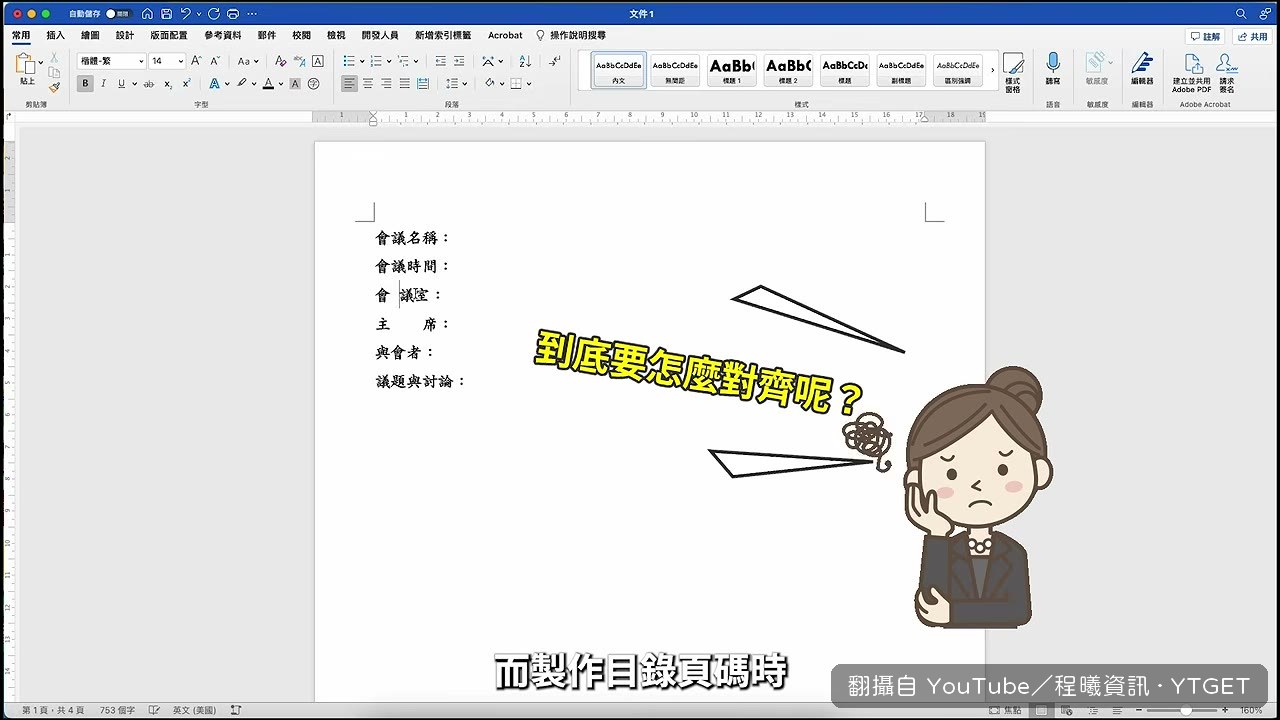Align paragraph to the right

point(386,84)
